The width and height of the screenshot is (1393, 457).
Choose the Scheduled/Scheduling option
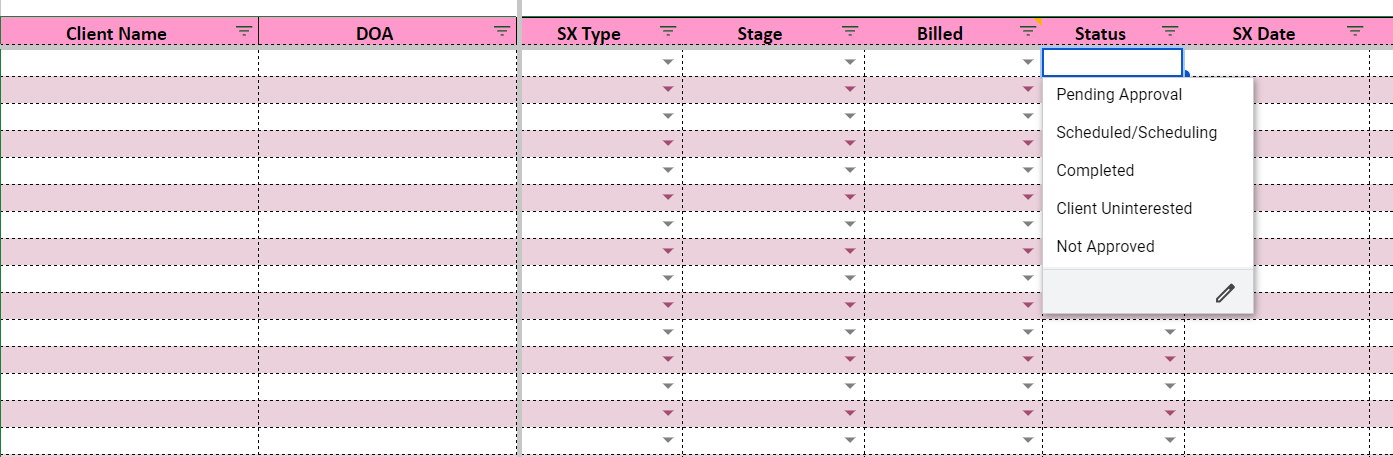point(1136,133)
